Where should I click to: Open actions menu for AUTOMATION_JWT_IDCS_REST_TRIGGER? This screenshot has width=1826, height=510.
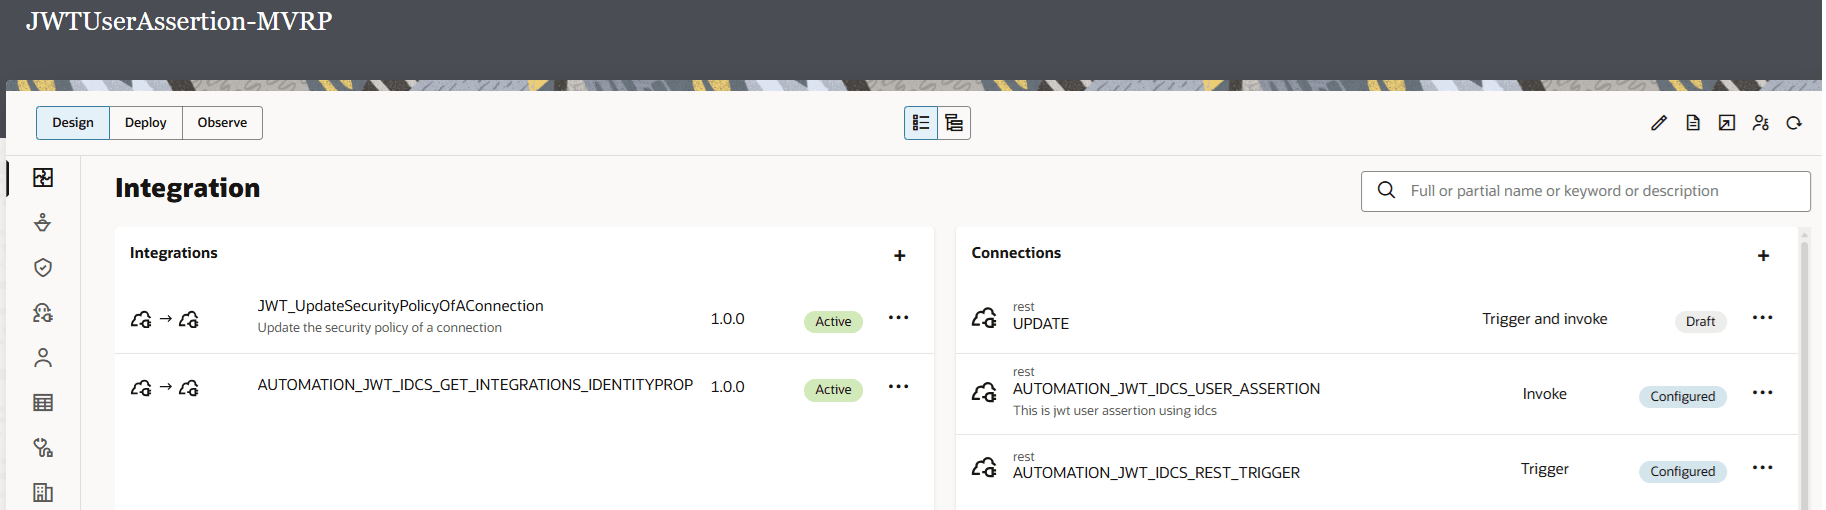click(1763, 468)
